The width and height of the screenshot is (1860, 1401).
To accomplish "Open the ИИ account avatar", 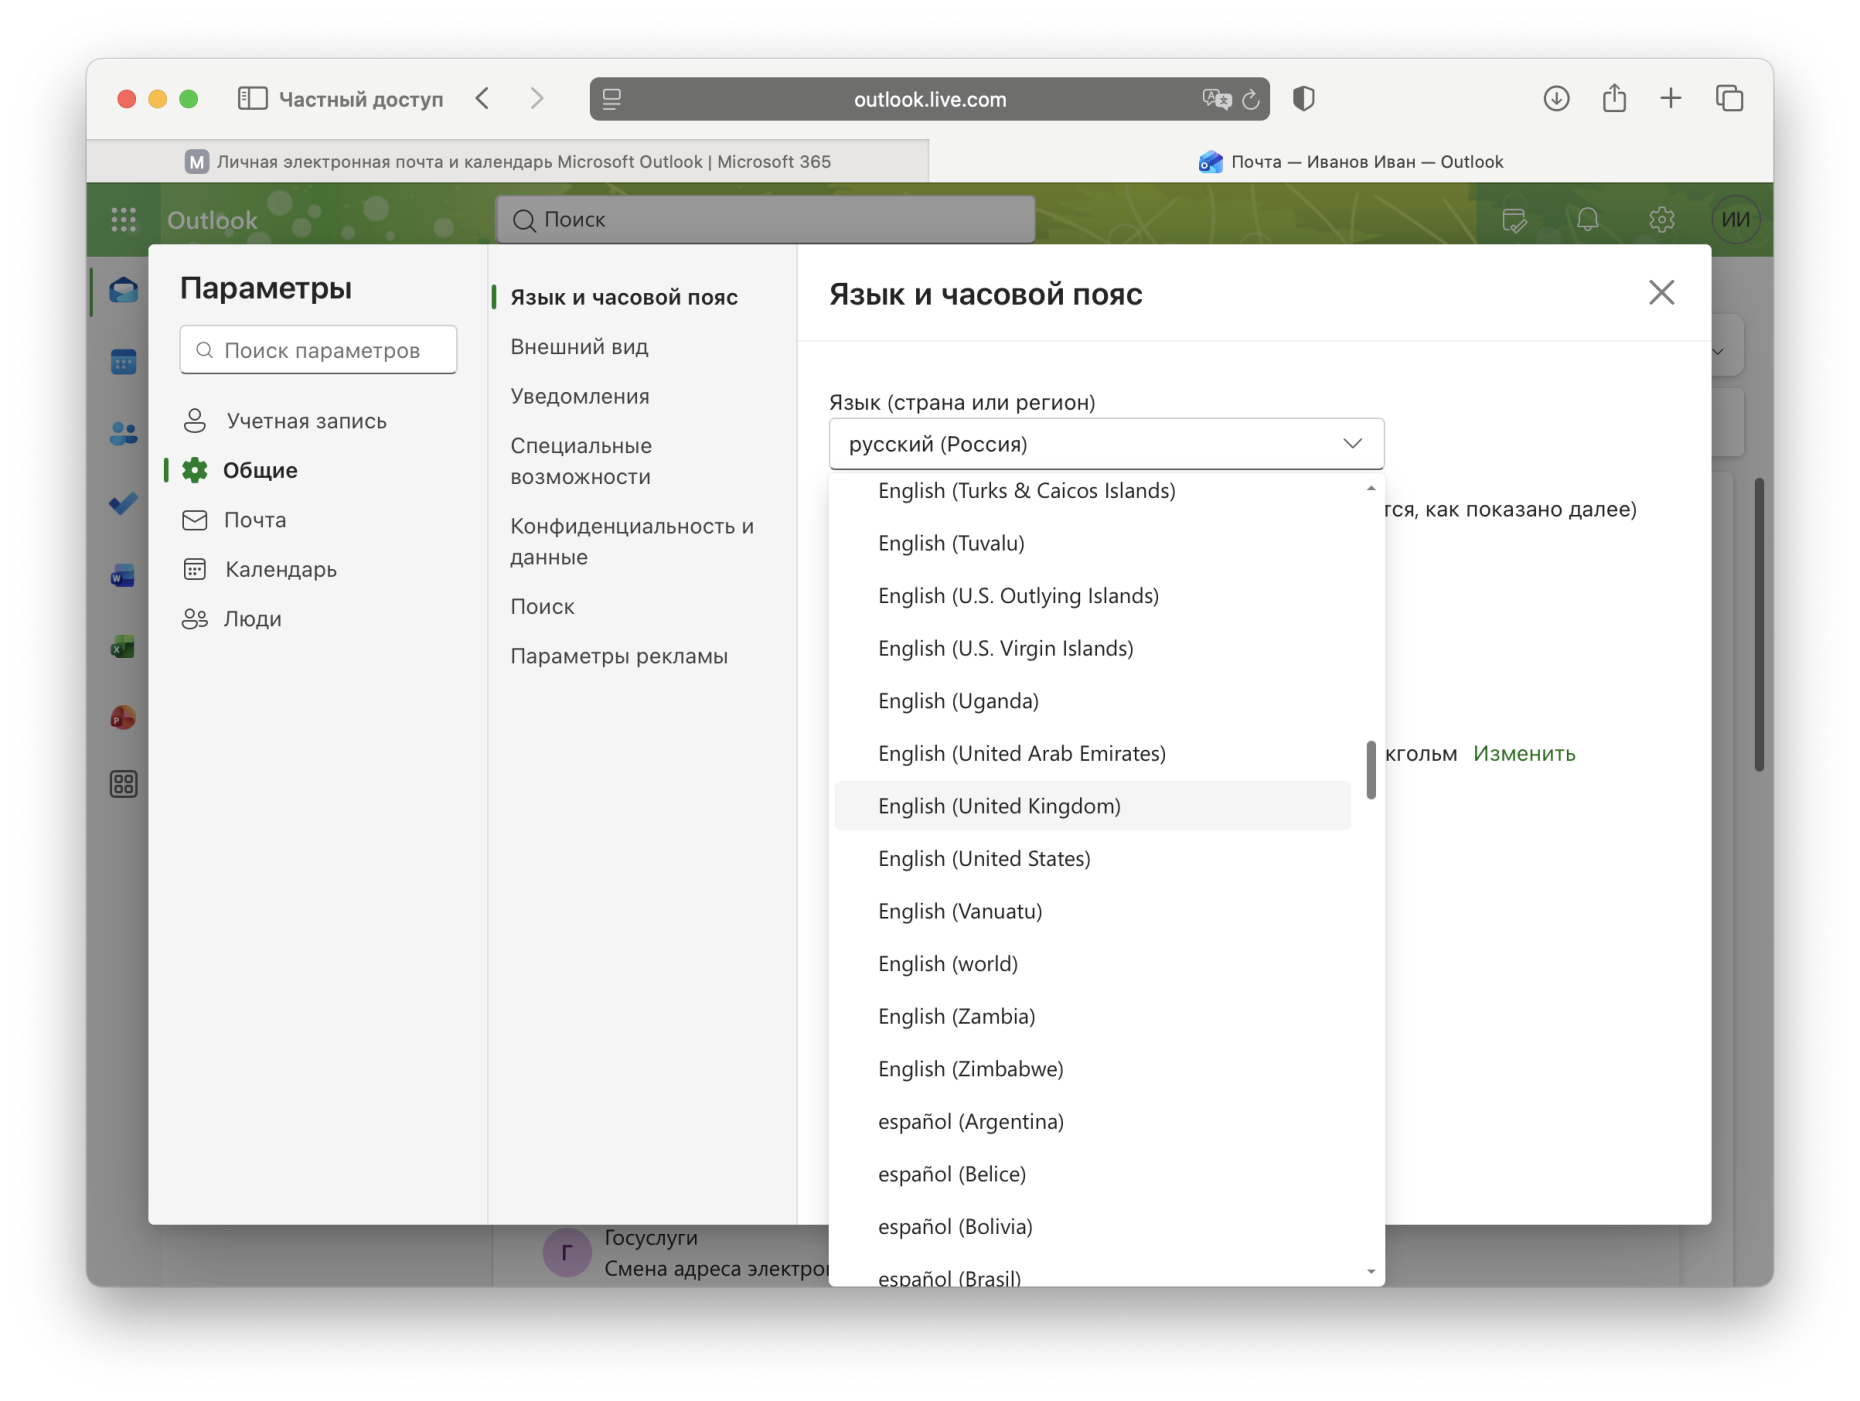I will [x=1736, y=220].
